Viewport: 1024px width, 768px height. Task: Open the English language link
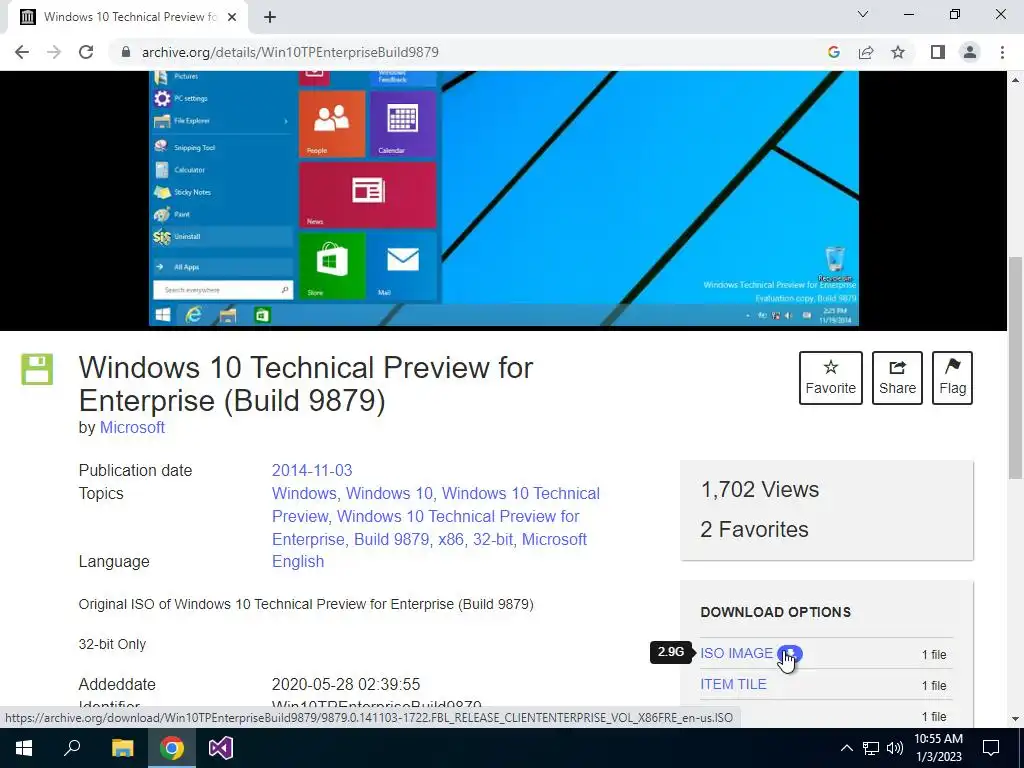click(x=298, y=562)
